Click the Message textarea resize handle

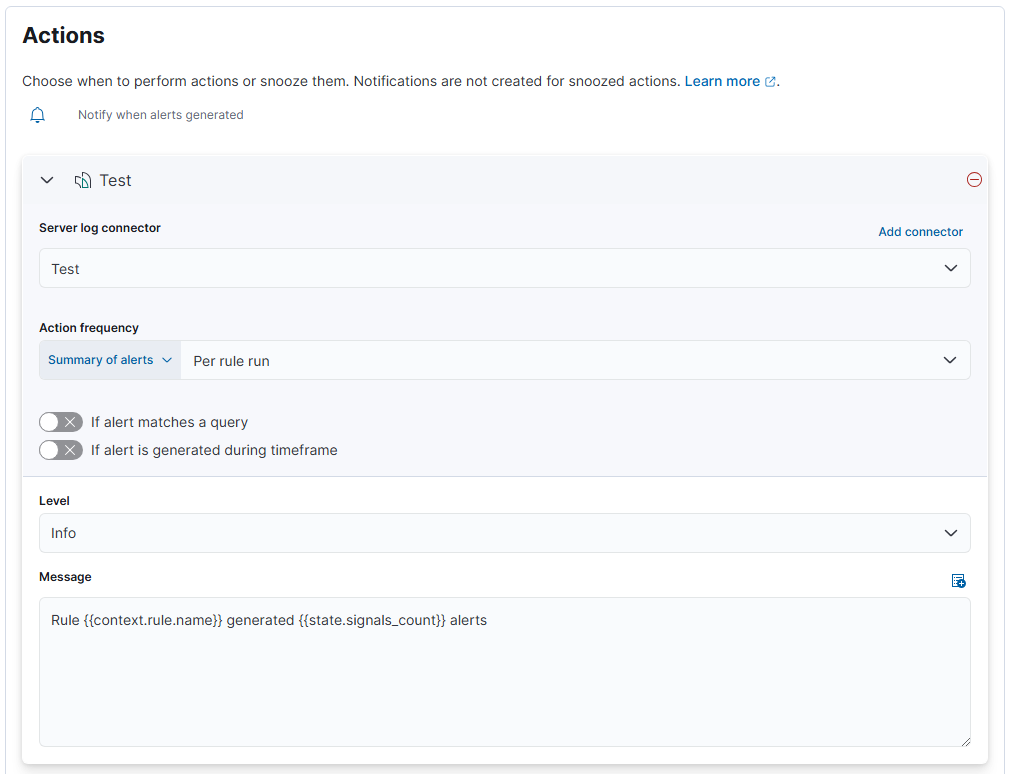pos(964,740)
